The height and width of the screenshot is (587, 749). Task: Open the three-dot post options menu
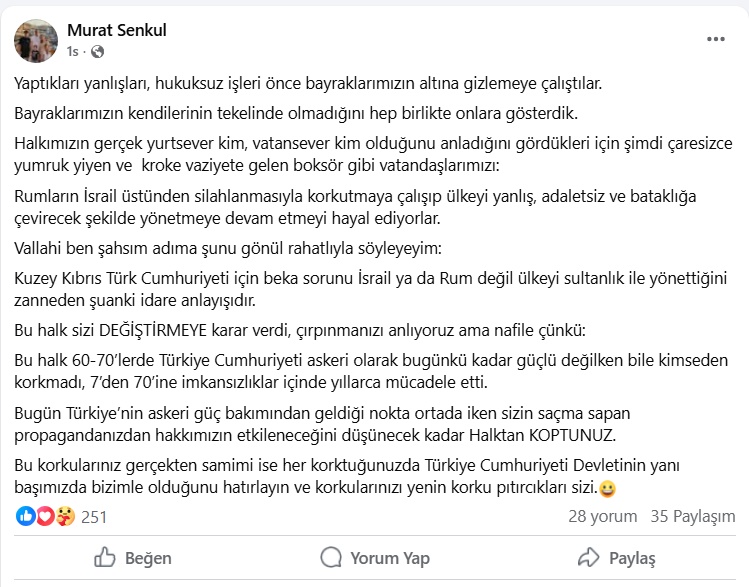coord(715,40)
